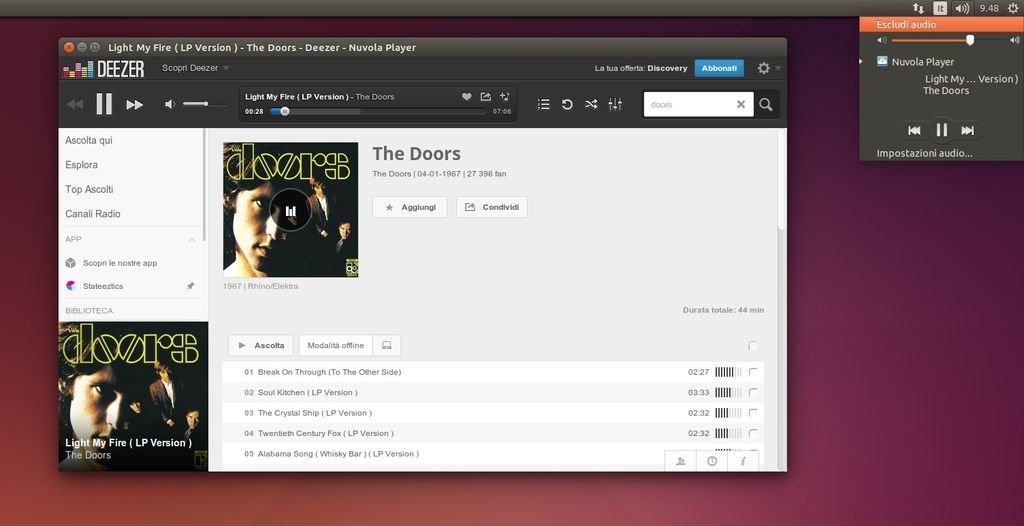Share the current track from player bar
This screenshot has width=1024, height=526.
[x=485, y=97]
